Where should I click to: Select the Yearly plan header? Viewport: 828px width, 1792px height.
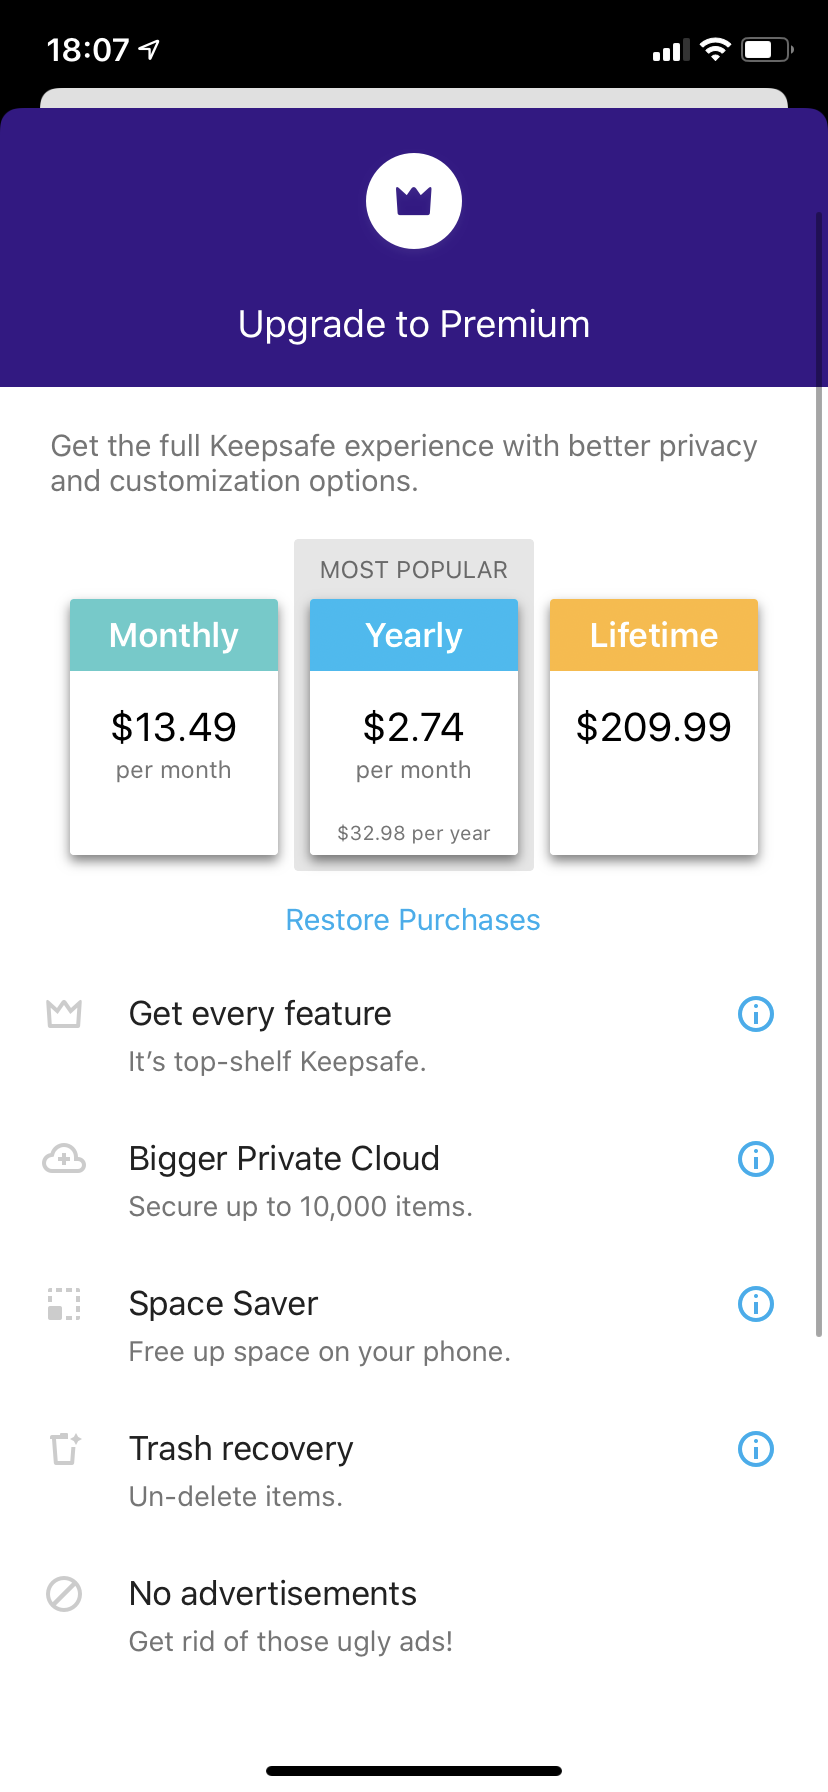point(414,635)
